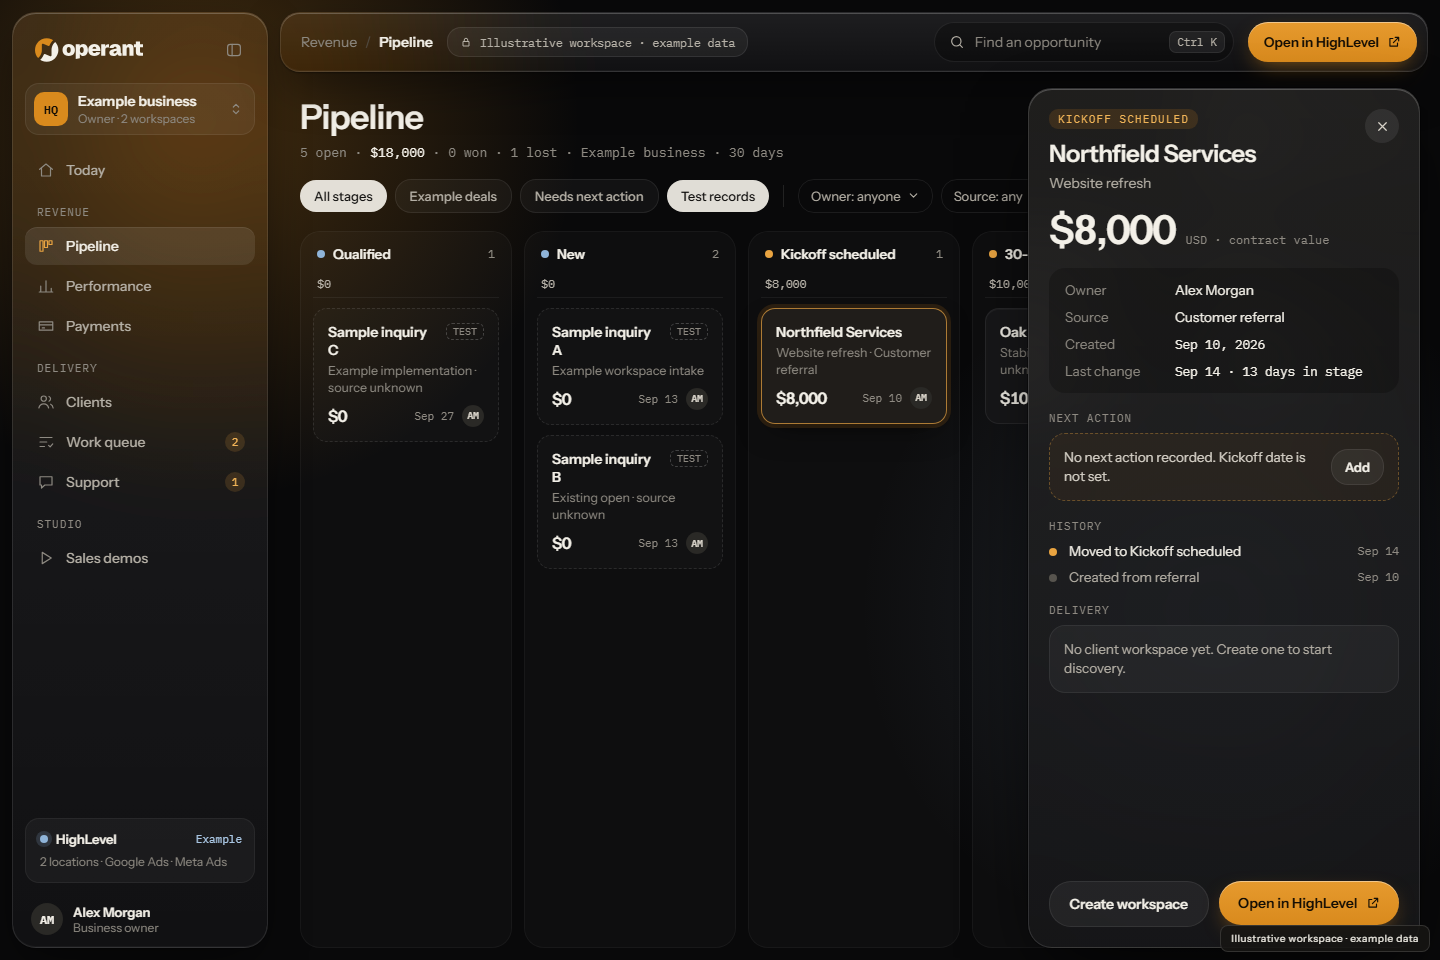
Task: Click the Today home icon
Action: click(x=46, y=170)
